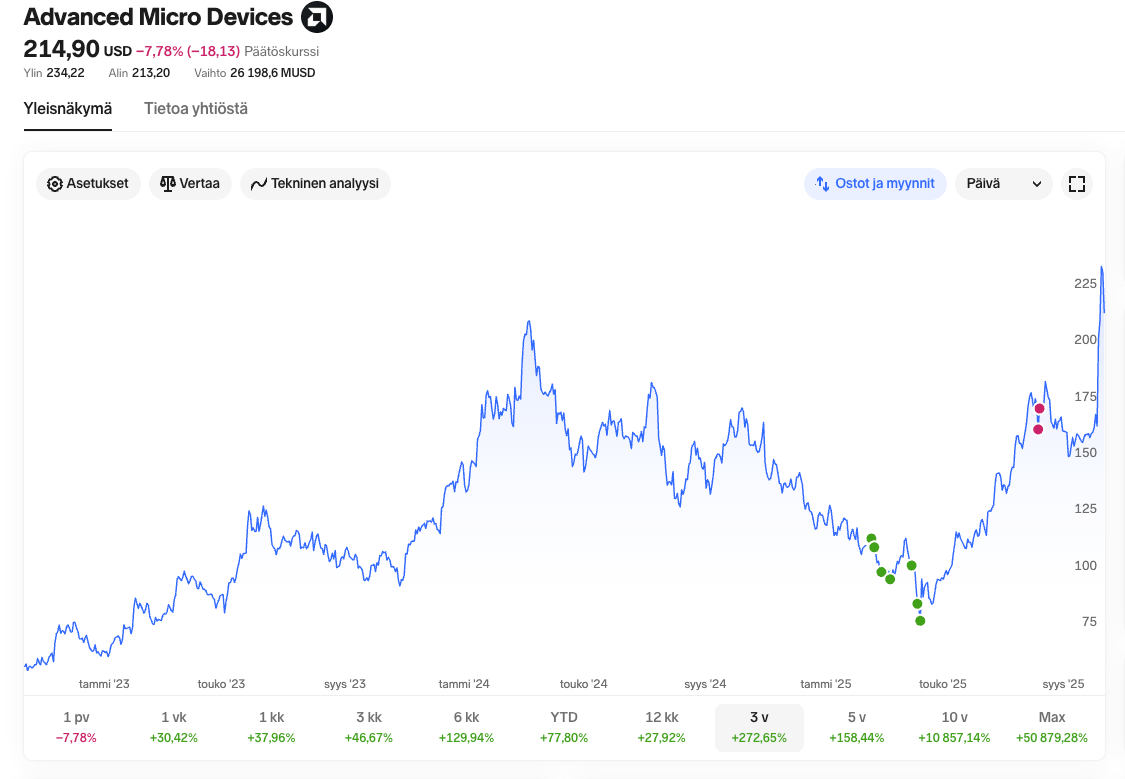Open the Vertaa compare tool
Screen dimensions: 1125x779
190,184
